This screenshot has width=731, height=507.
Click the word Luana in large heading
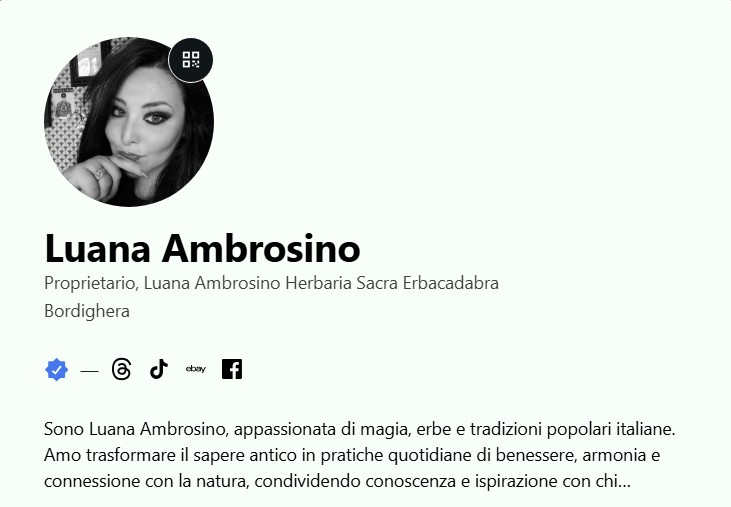click(x=97, y=248)
